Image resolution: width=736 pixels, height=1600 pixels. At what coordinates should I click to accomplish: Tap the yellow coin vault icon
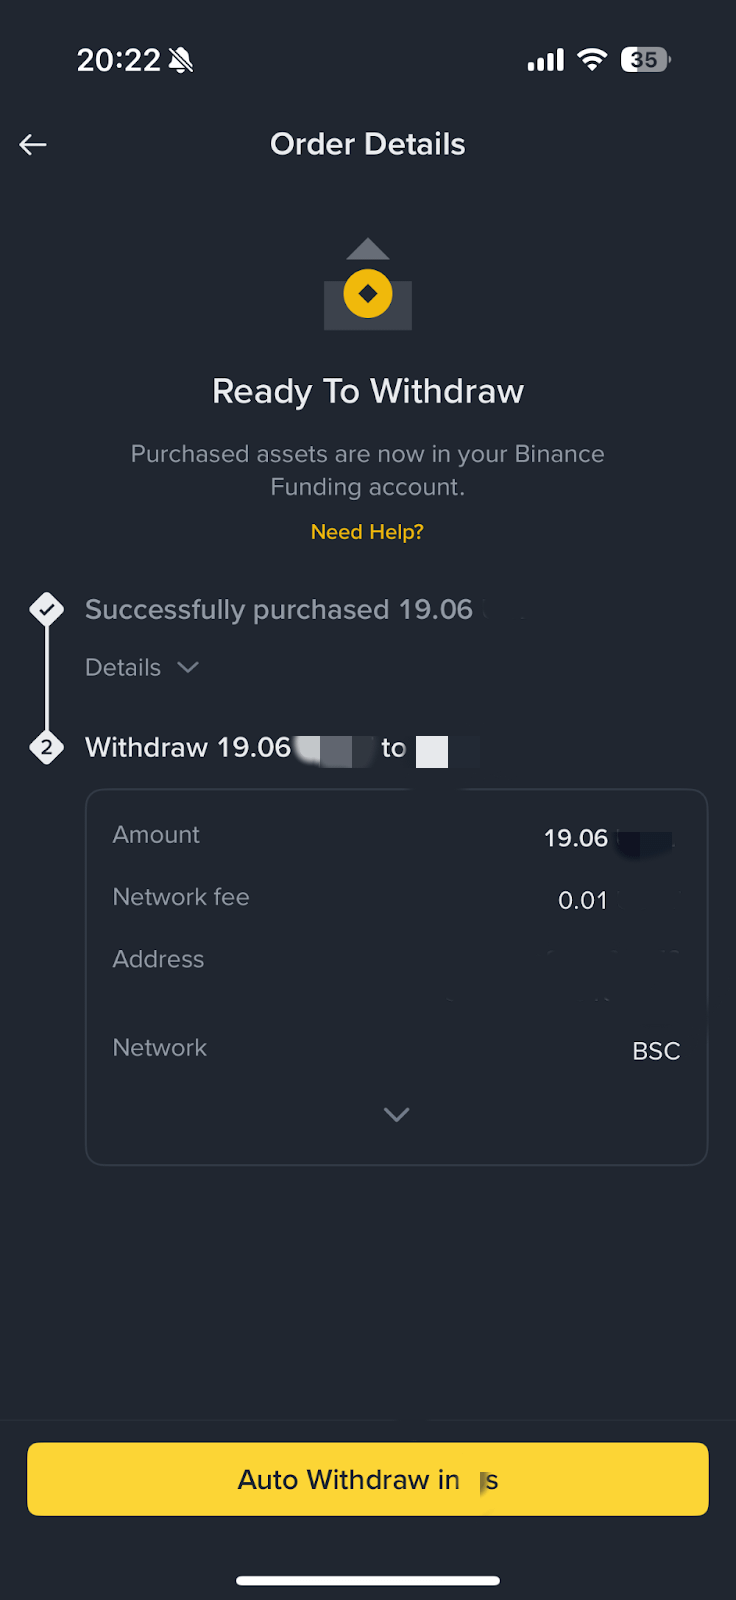pos(368,285)
